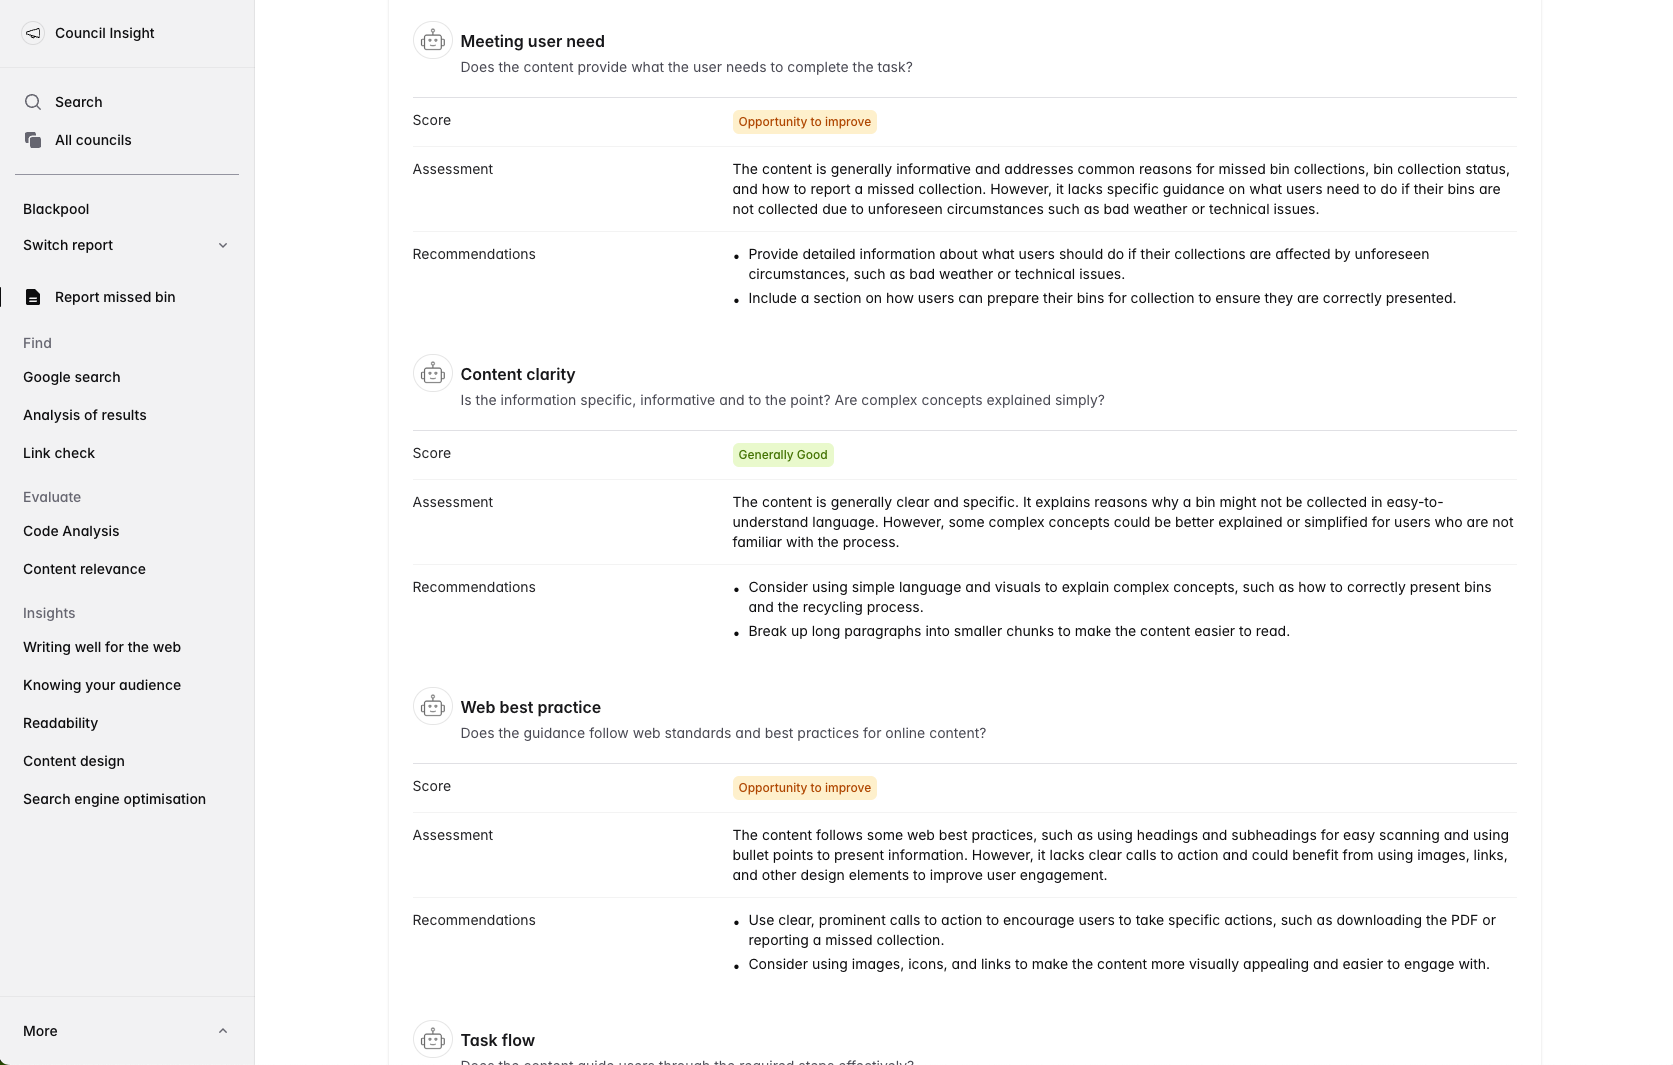Click the Generally Good score badge
This screenshot has width=1673, height=1065.
(783, 455)
